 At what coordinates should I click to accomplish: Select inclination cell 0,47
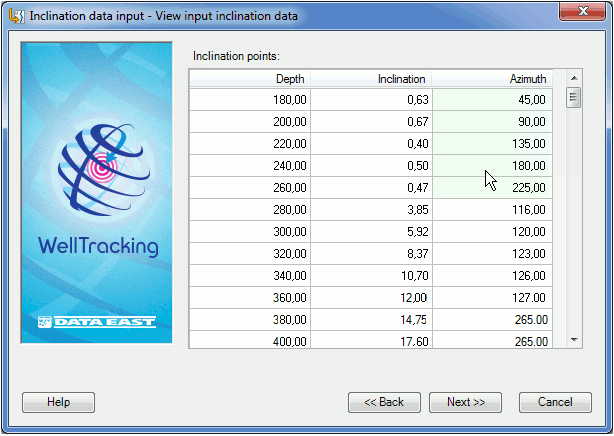click(371, 187)
